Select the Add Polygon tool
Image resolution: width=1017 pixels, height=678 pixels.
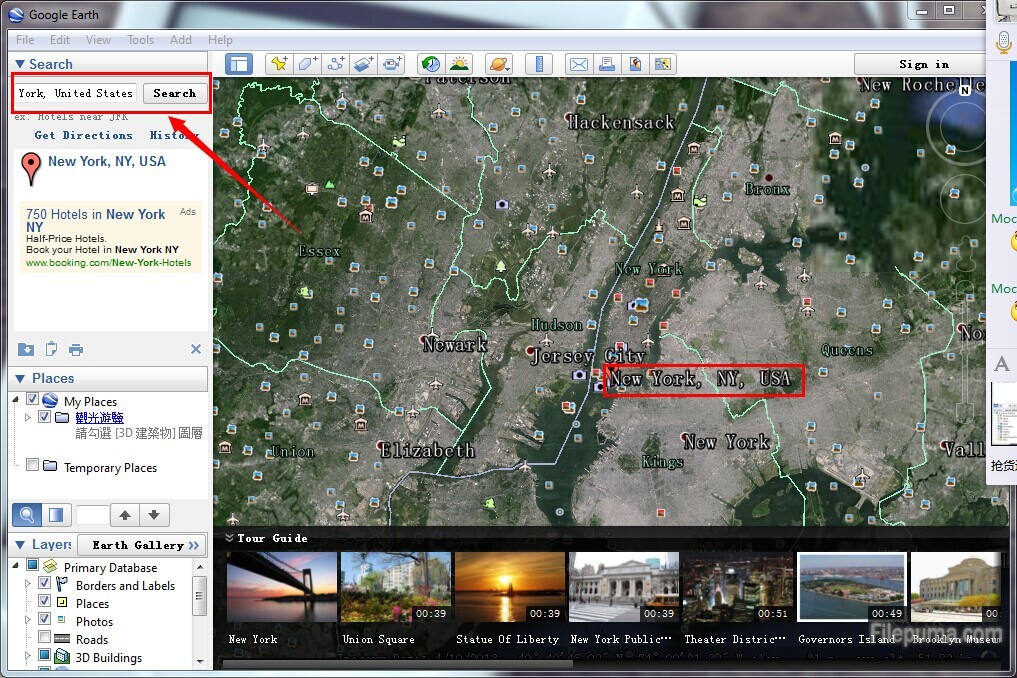pos(308,64)
